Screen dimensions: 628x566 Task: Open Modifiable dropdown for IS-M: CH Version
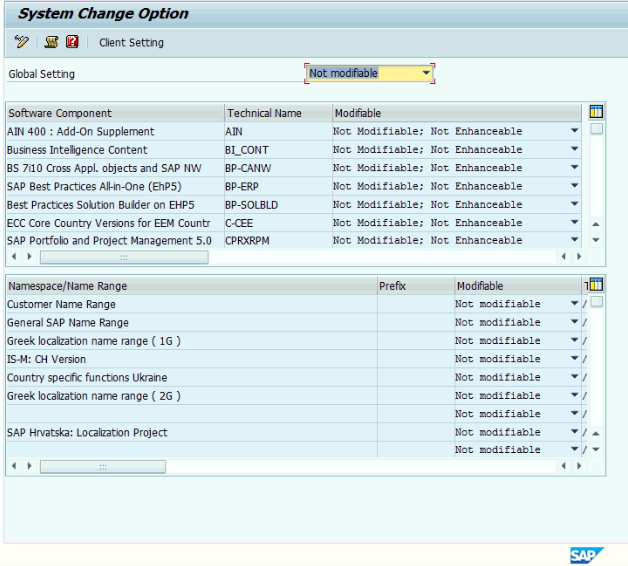coord(574,359)
